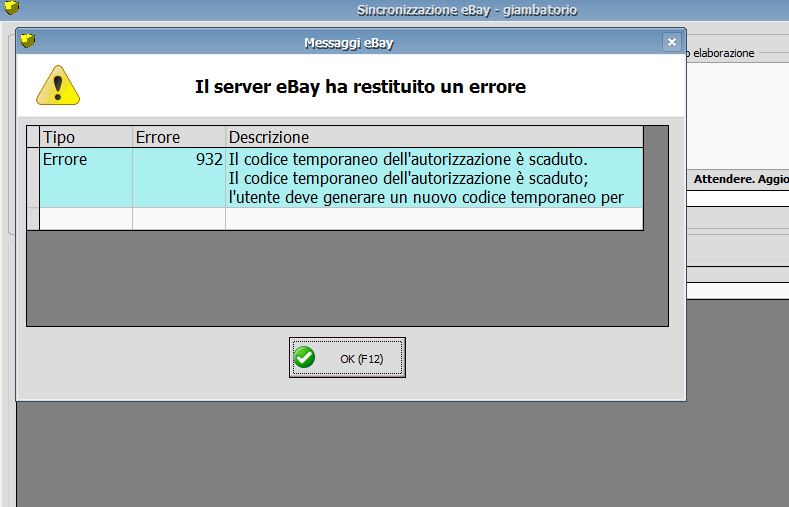
Task: Click the empty Descrizione cell in second row
Action: pos(434,219)
